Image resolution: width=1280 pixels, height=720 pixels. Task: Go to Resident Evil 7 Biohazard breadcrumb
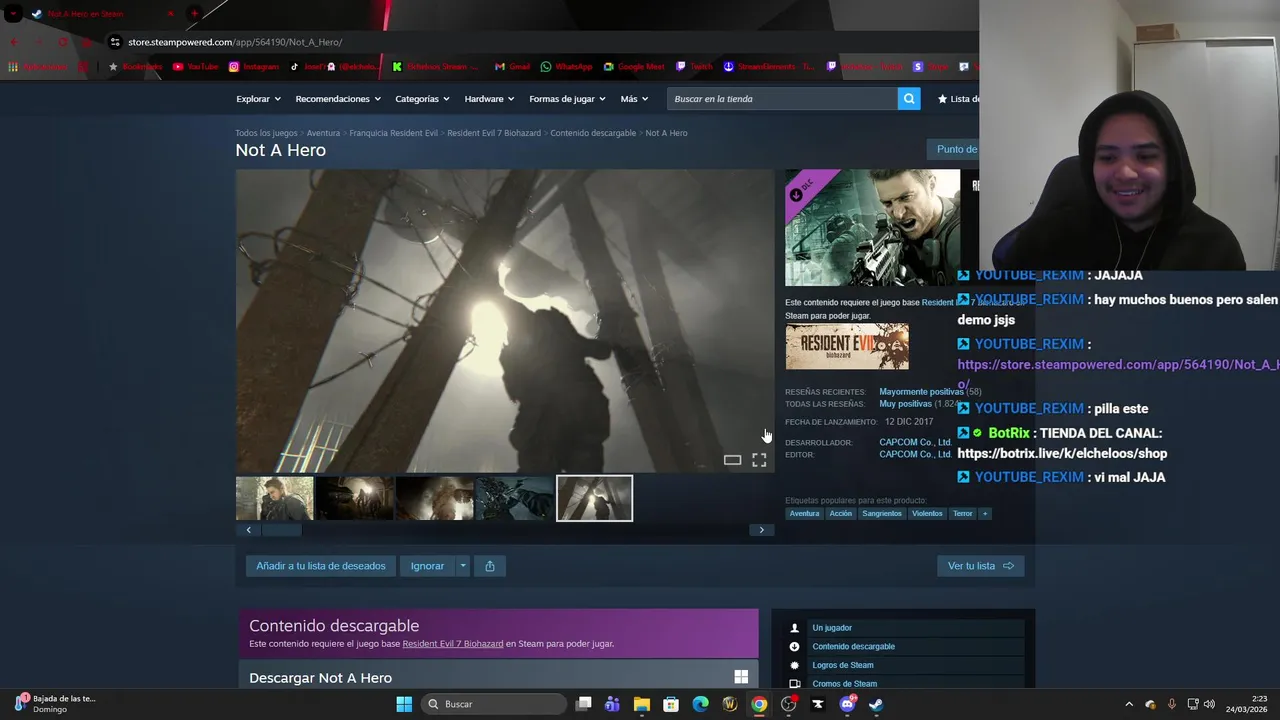(x=494, y=133)
